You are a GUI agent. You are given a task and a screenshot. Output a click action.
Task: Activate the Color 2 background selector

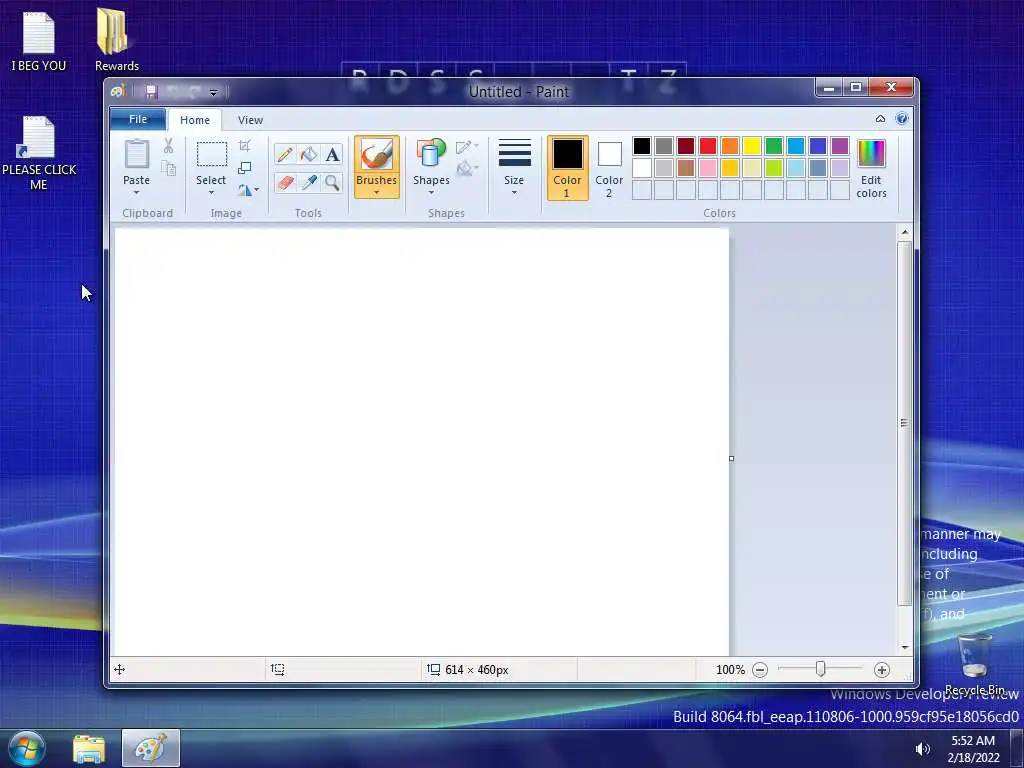click(609, 167)
